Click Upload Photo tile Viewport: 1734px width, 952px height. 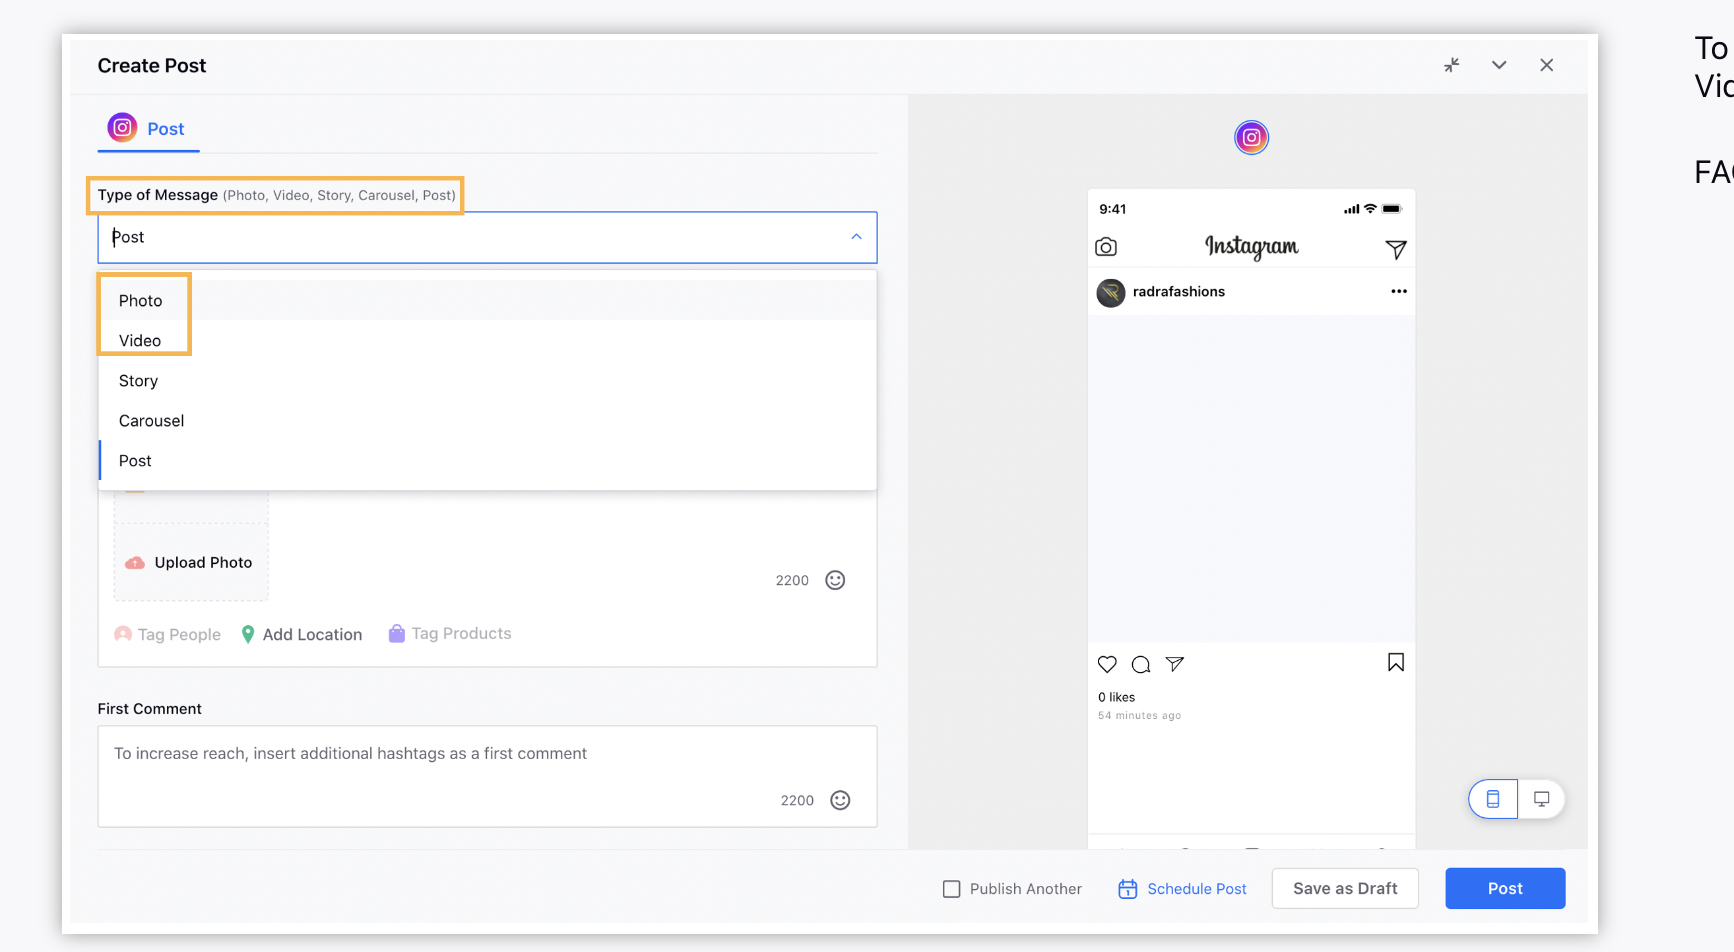tap(191, 562)
